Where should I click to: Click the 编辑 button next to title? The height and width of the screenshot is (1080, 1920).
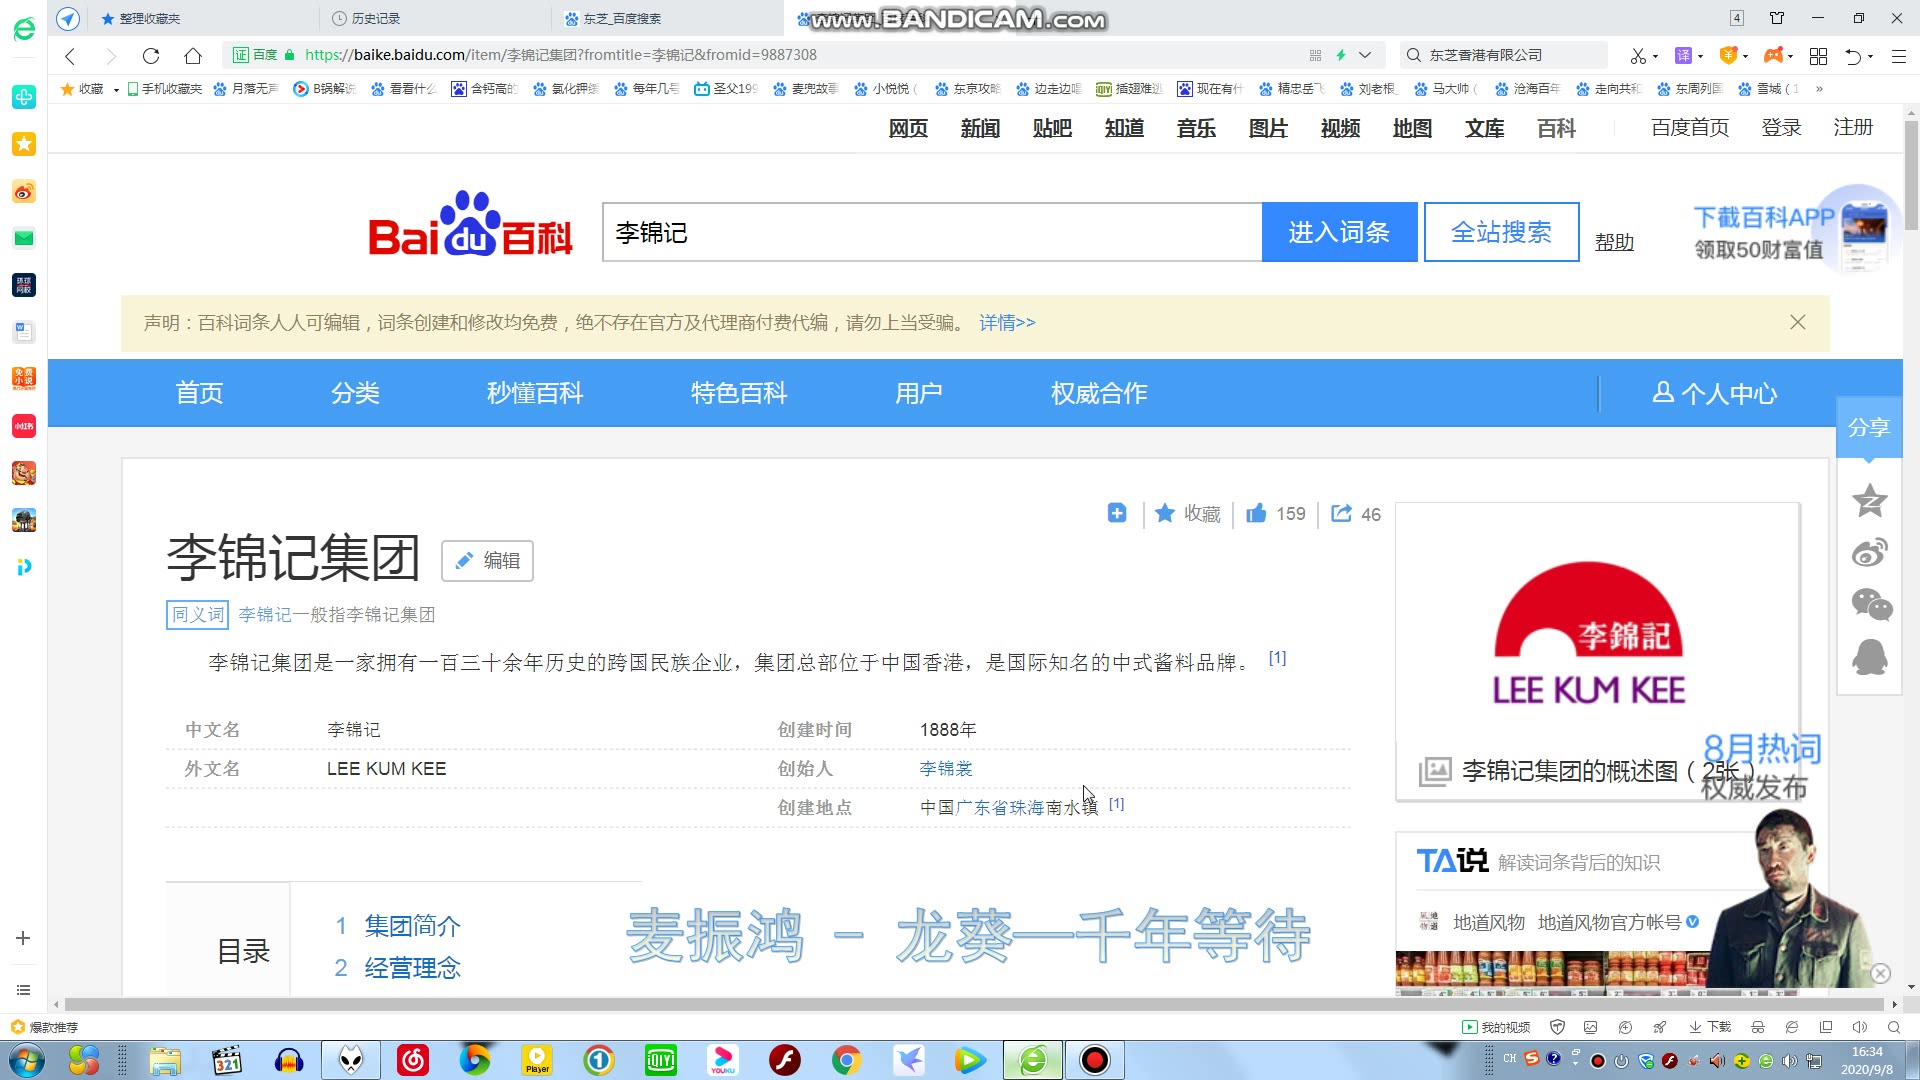pos(487,561)
